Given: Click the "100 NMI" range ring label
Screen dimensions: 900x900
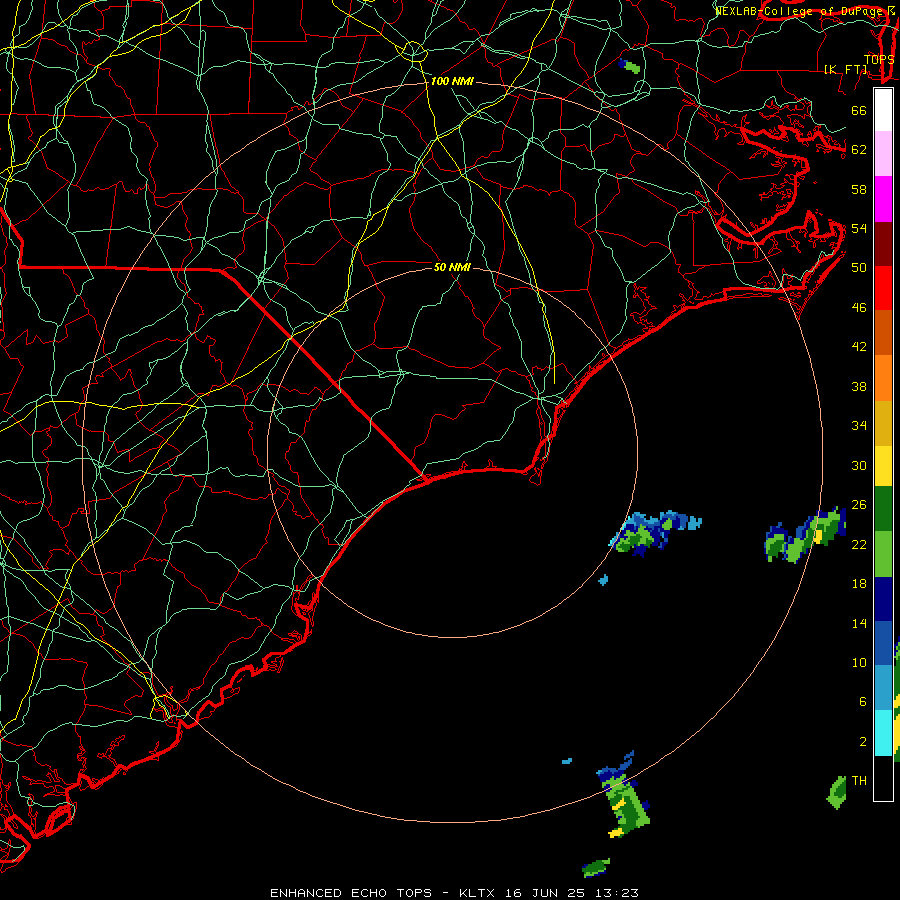Looking at the screenshot, I should click(452, 82).
